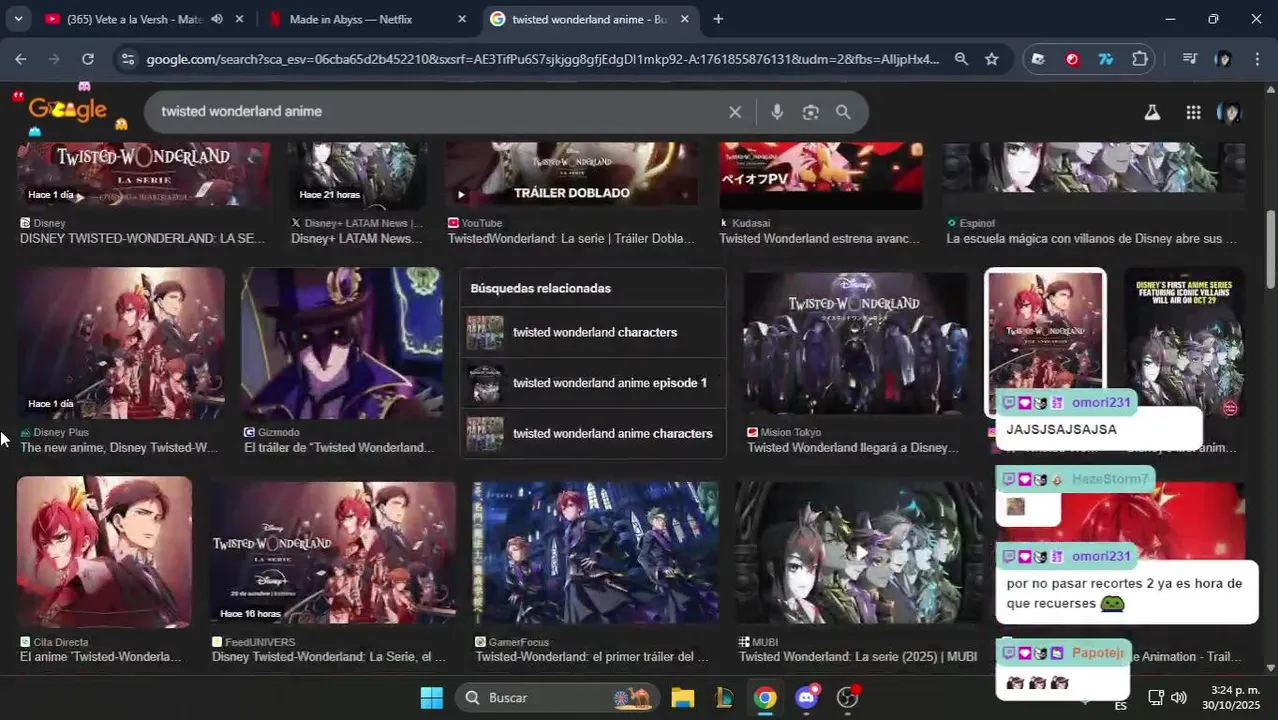The height and width of the screenshot is (720, 1278).
Task: Start a voice search with the microphone
Action: click(x=777, y=112)
